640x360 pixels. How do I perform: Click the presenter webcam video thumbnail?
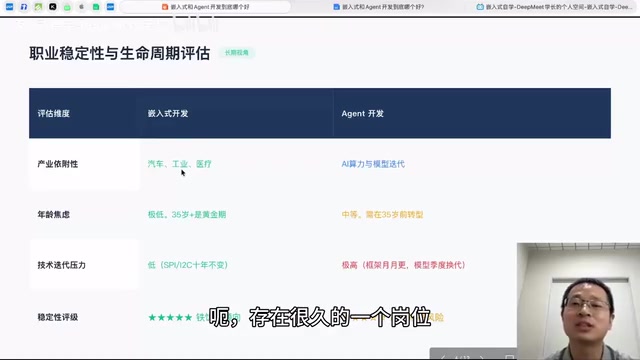(x=578, y=301)
